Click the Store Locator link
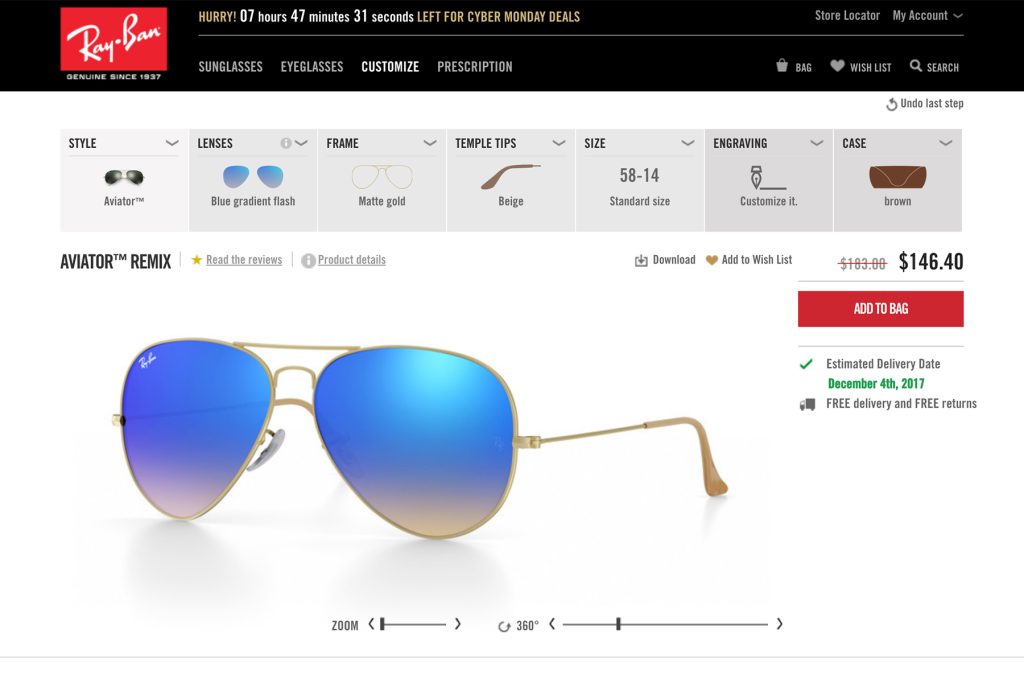Viewport: 1024px width, 683px height. pos(847,16)
